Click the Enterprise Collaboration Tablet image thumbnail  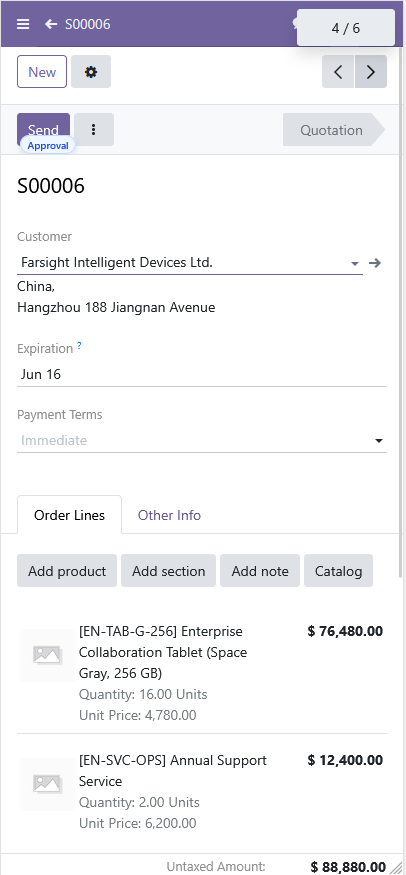pyautogui.click(x=47, y=655)
